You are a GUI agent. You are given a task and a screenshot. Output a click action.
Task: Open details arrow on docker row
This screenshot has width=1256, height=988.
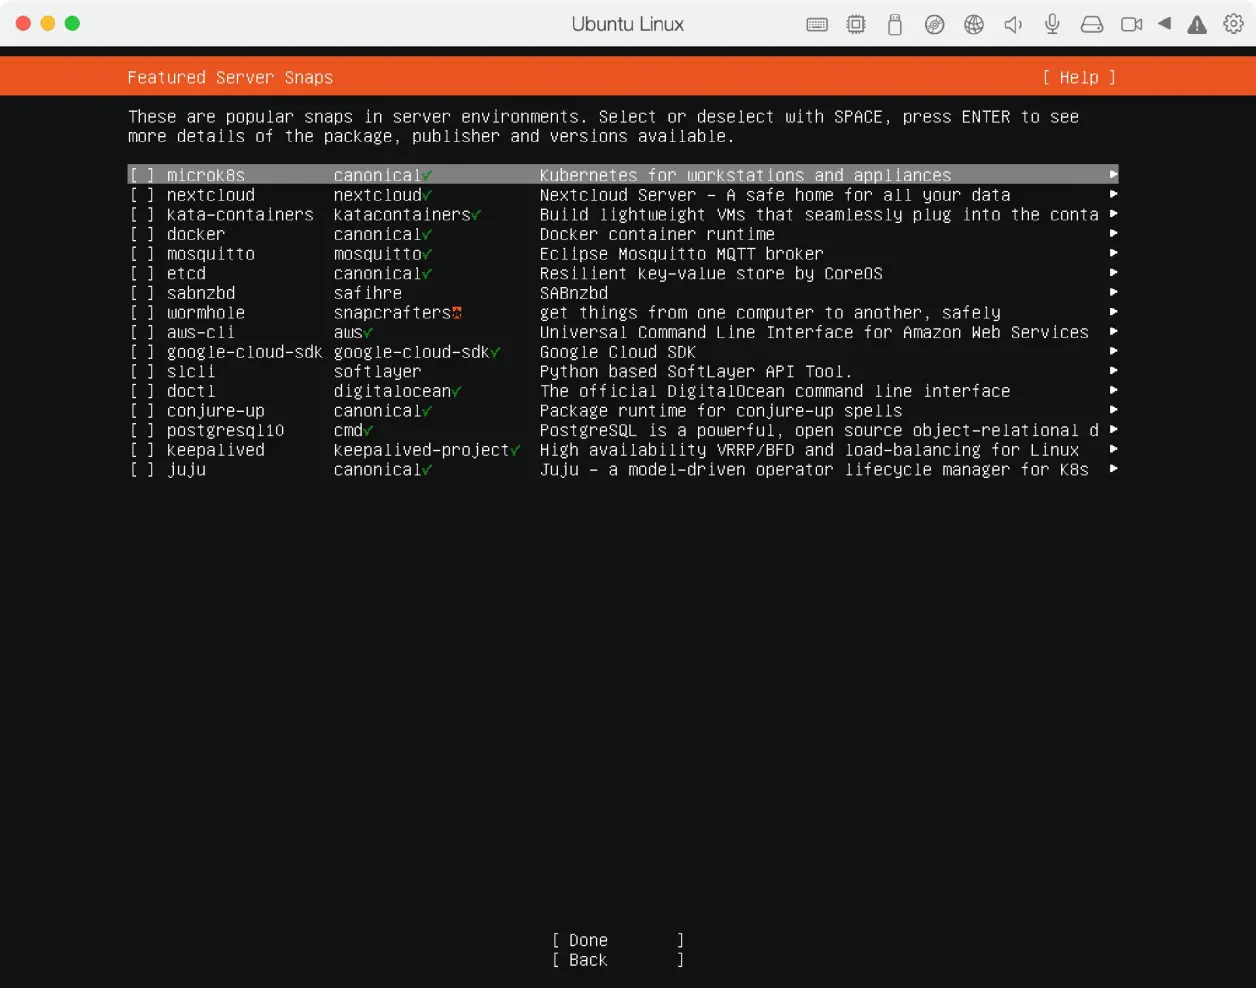[1113, 233]
